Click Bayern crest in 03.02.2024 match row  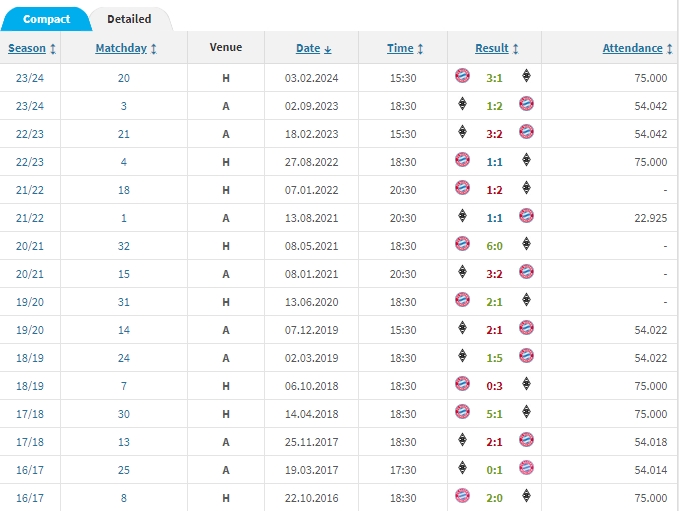click(x=463, y=76)
